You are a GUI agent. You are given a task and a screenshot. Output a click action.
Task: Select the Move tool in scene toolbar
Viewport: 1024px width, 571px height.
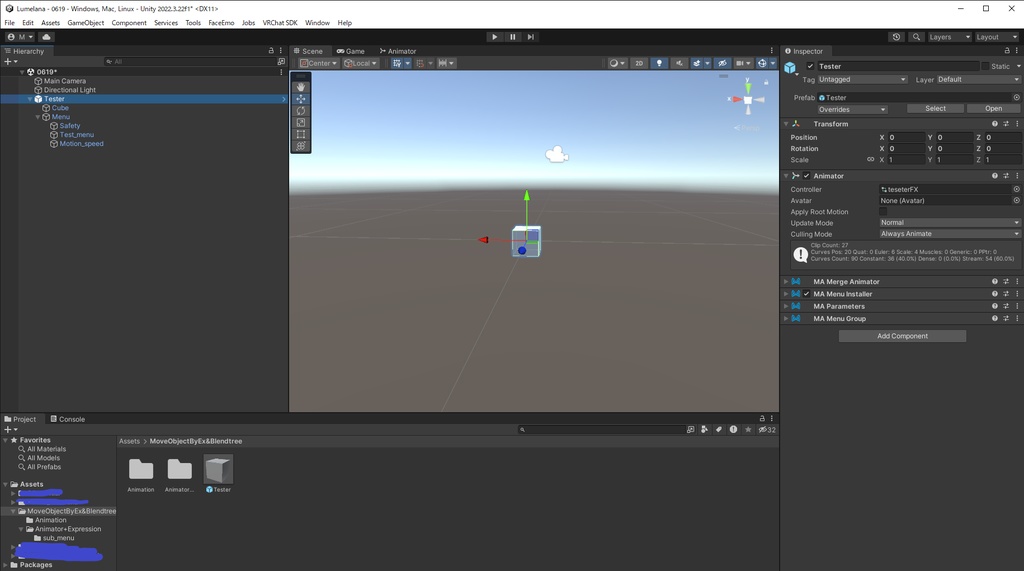(x=300, y=99)
